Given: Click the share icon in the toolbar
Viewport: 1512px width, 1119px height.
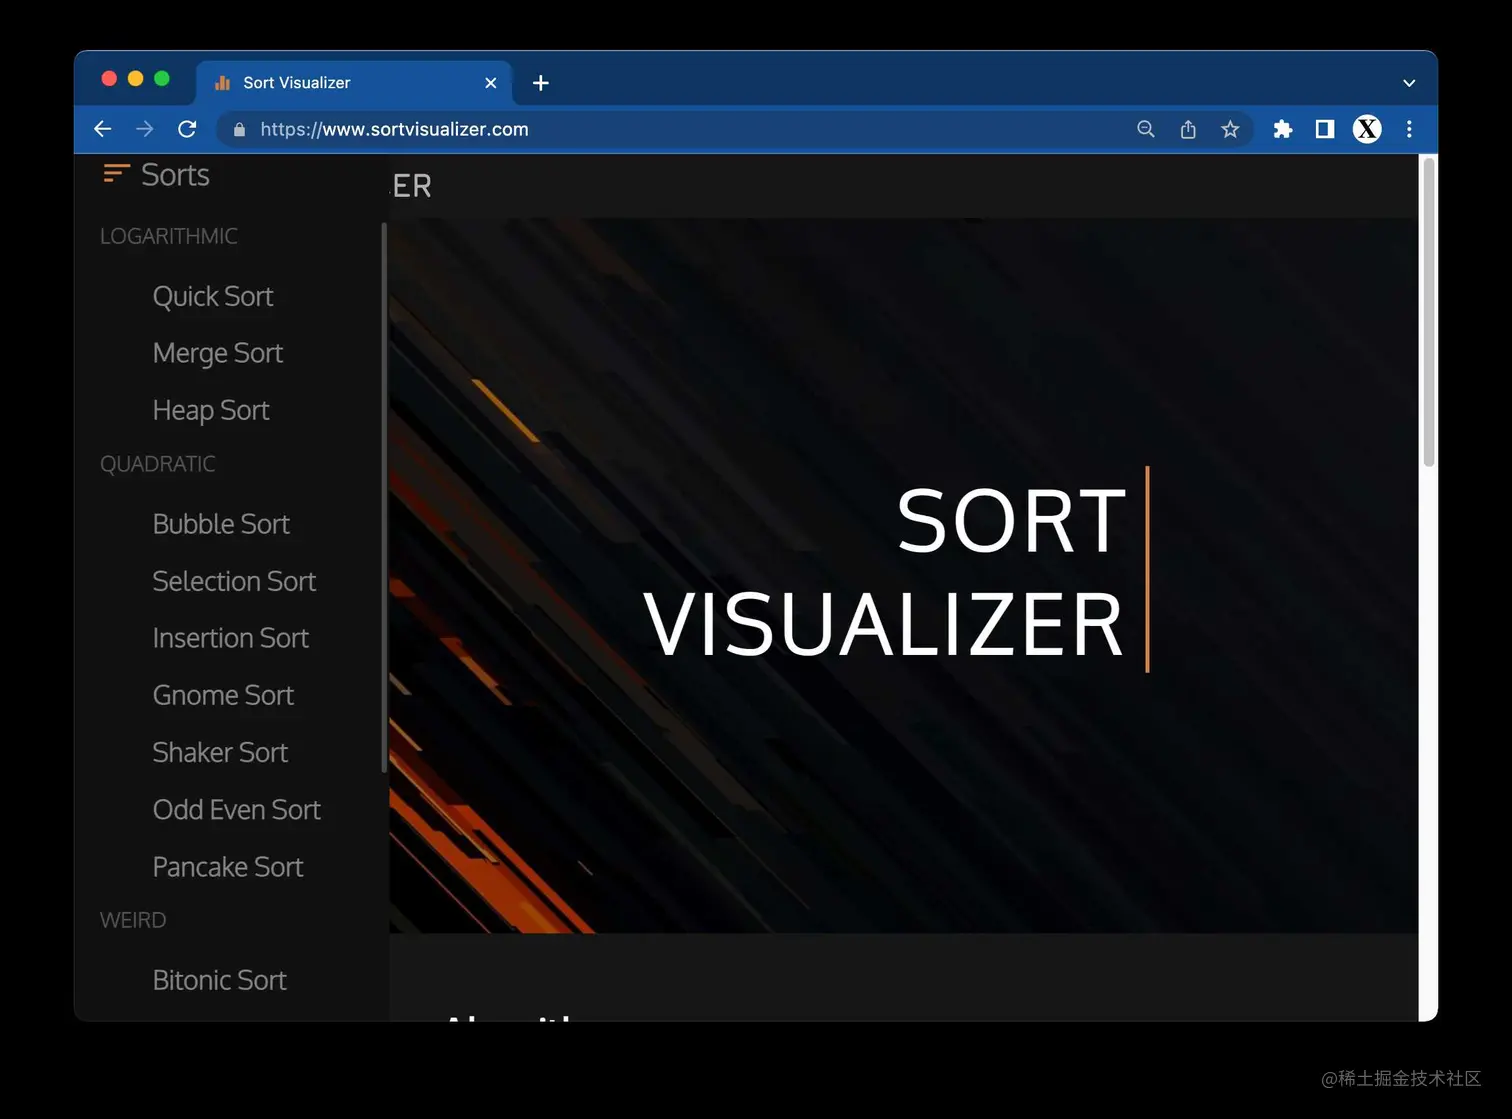Looking at the screenshot, I should [x=1187, y=129].
